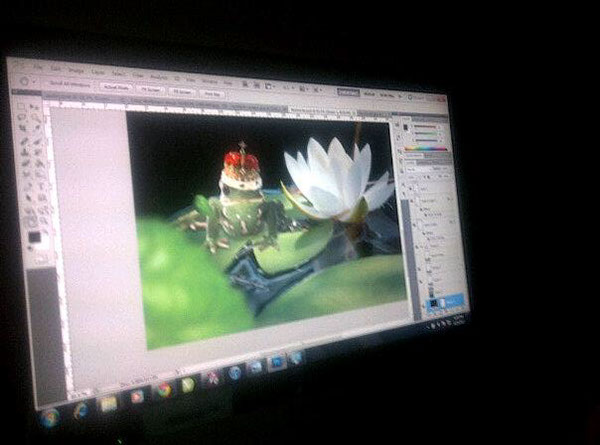The width and height of the screenshot is (600, 445).
Task: Select the Pen tool
Action: [28, 186]
